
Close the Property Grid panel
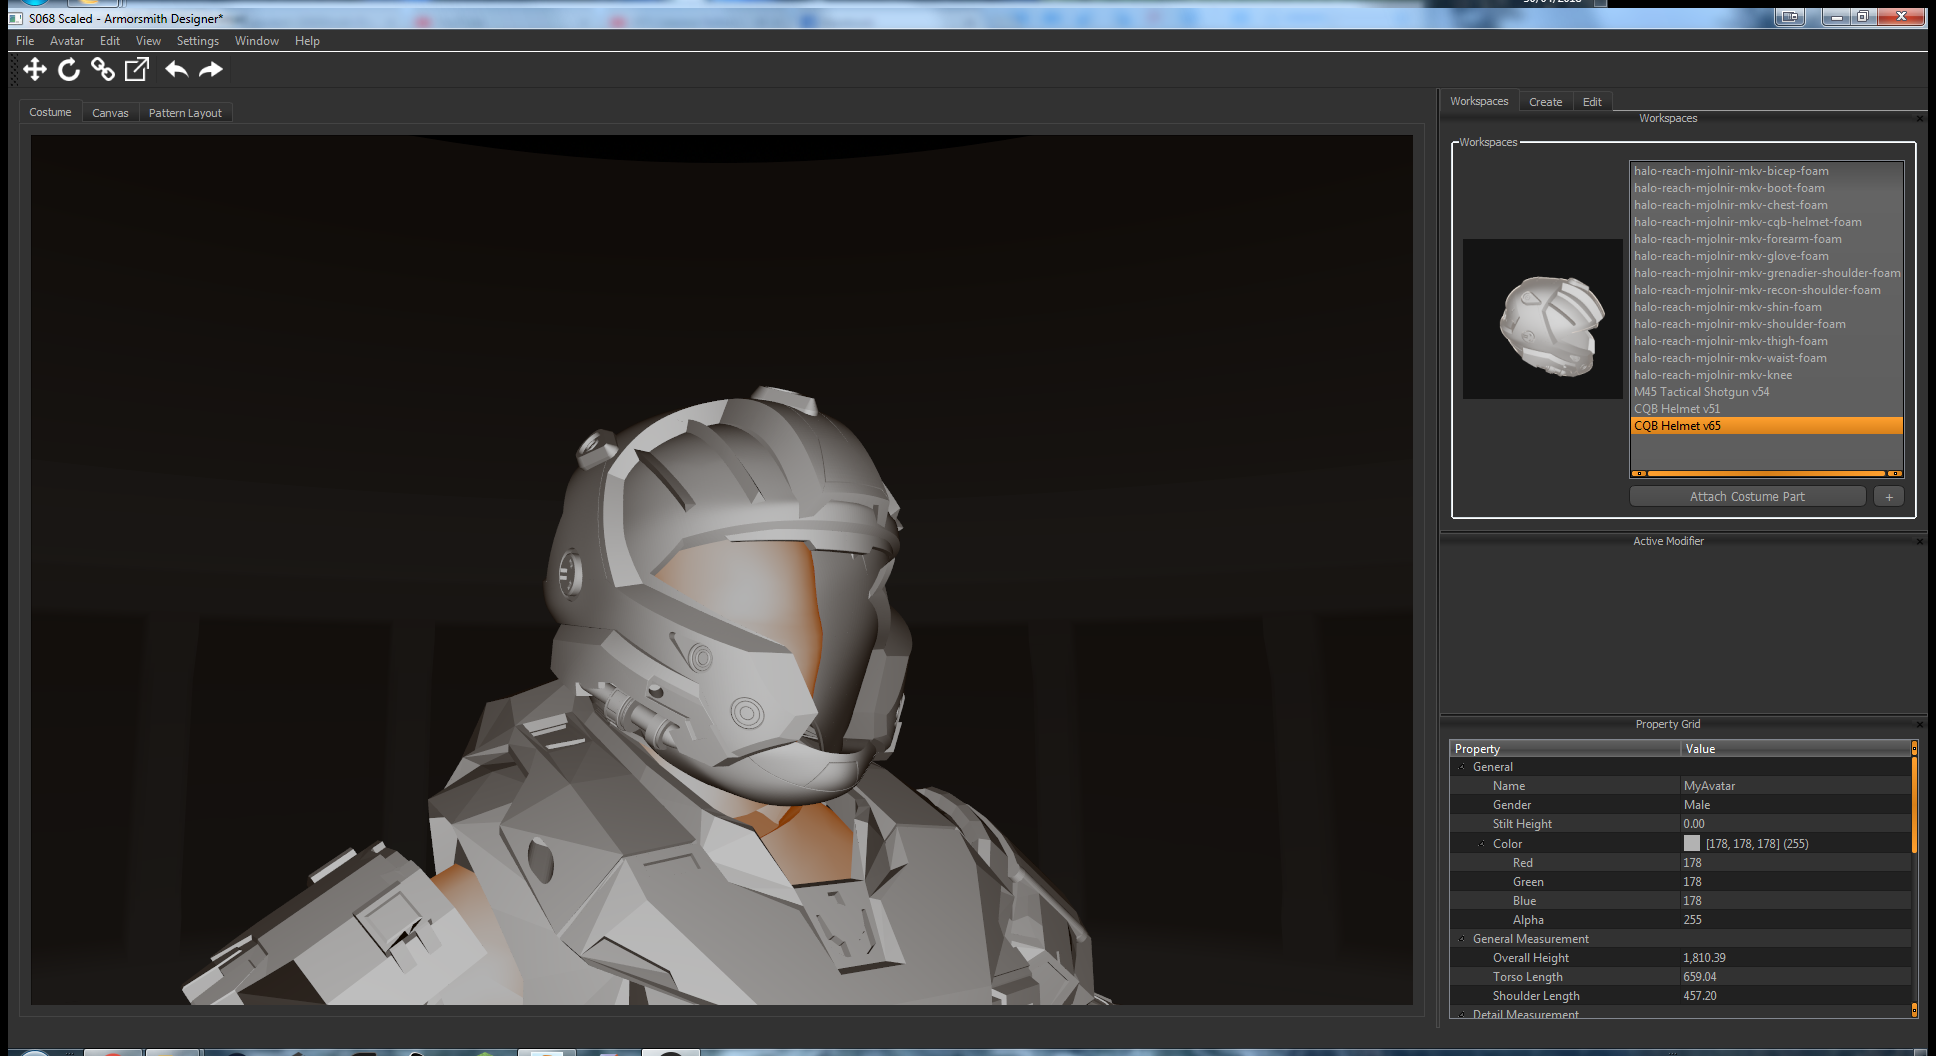[x=1919, y=724]
